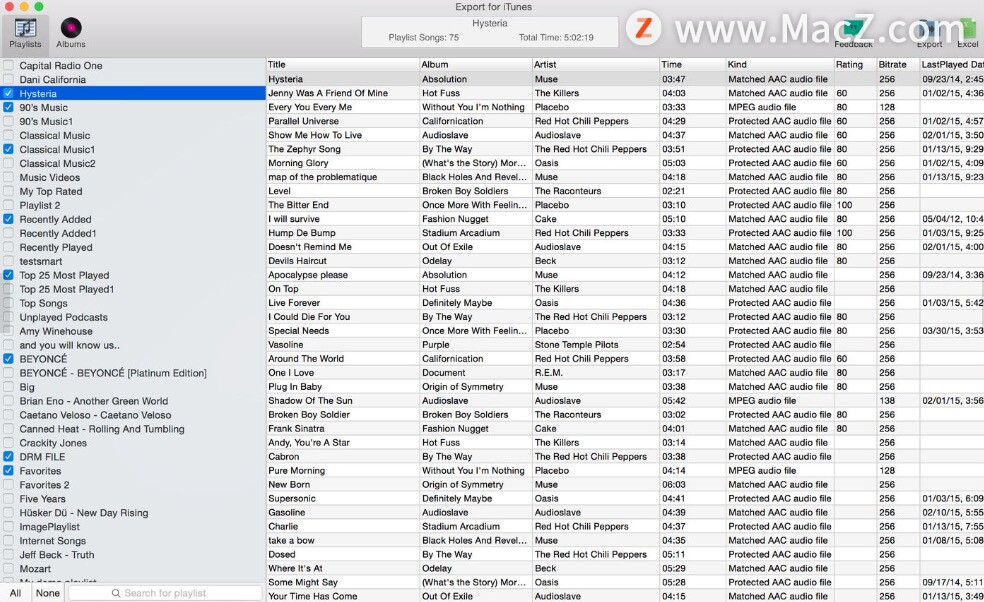Check the Mozart playlist checkbox

point(8,569)
